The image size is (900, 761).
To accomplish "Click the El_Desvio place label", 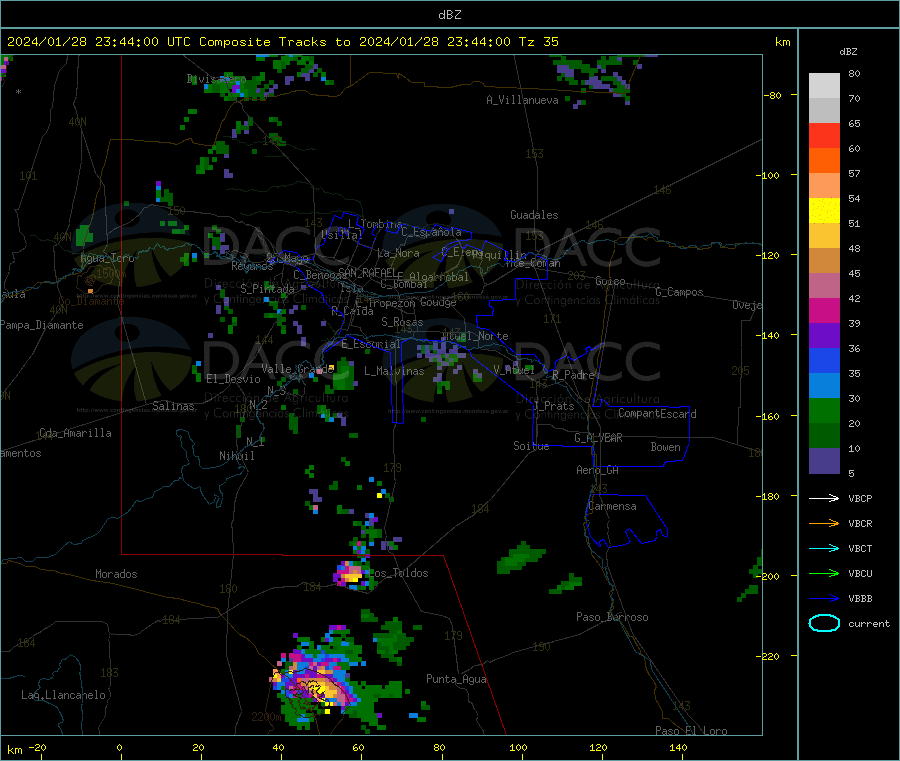I will 233,379.
